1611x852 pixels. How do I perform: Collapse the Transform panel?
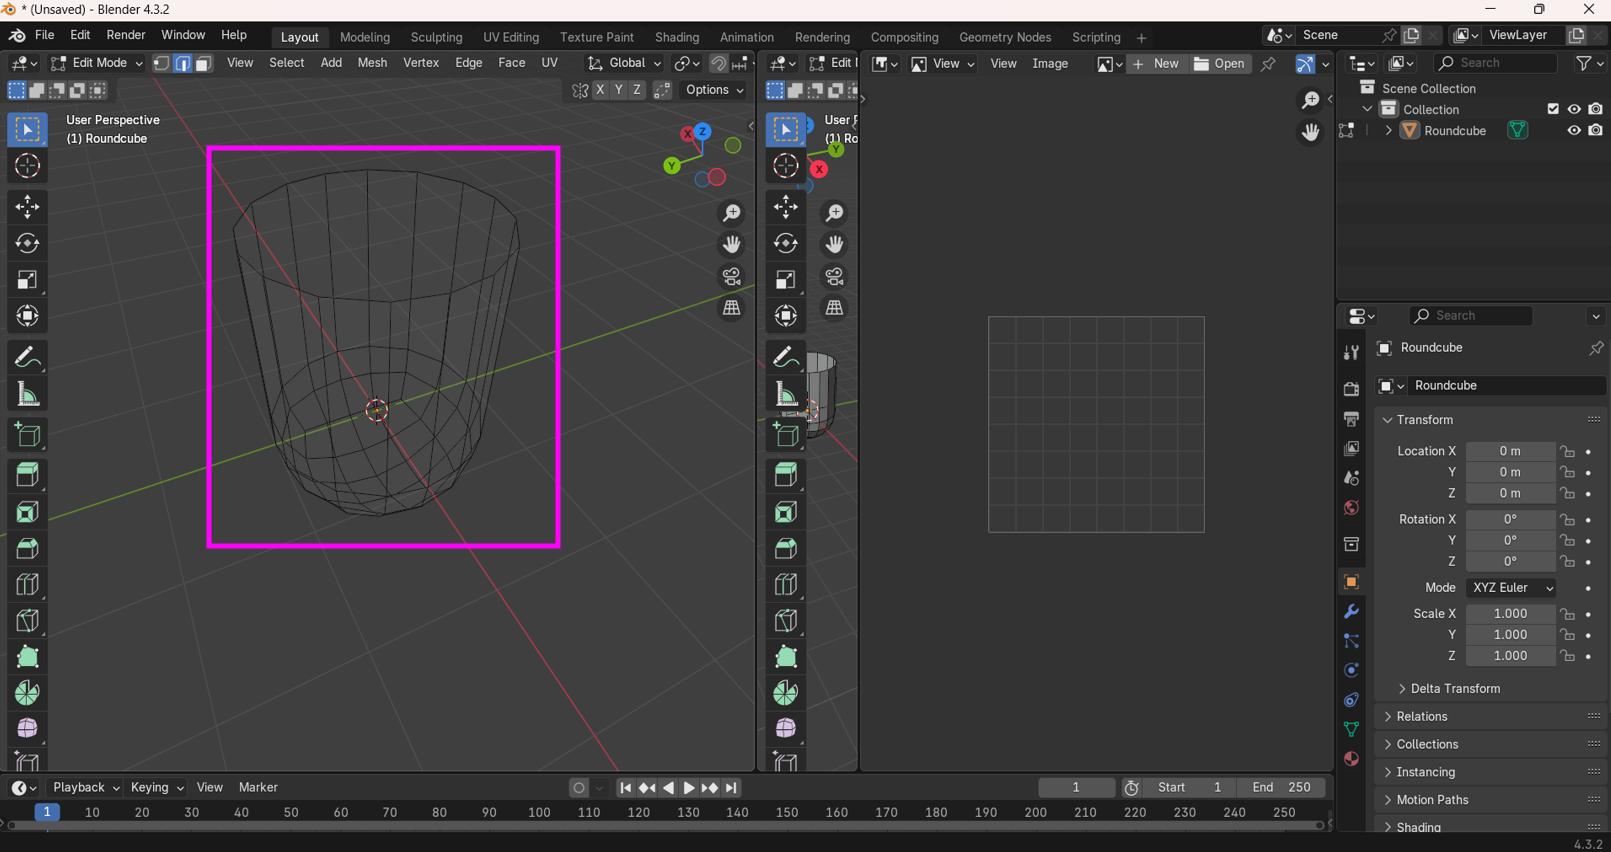pyautogui.click(x=1490, y=420)
